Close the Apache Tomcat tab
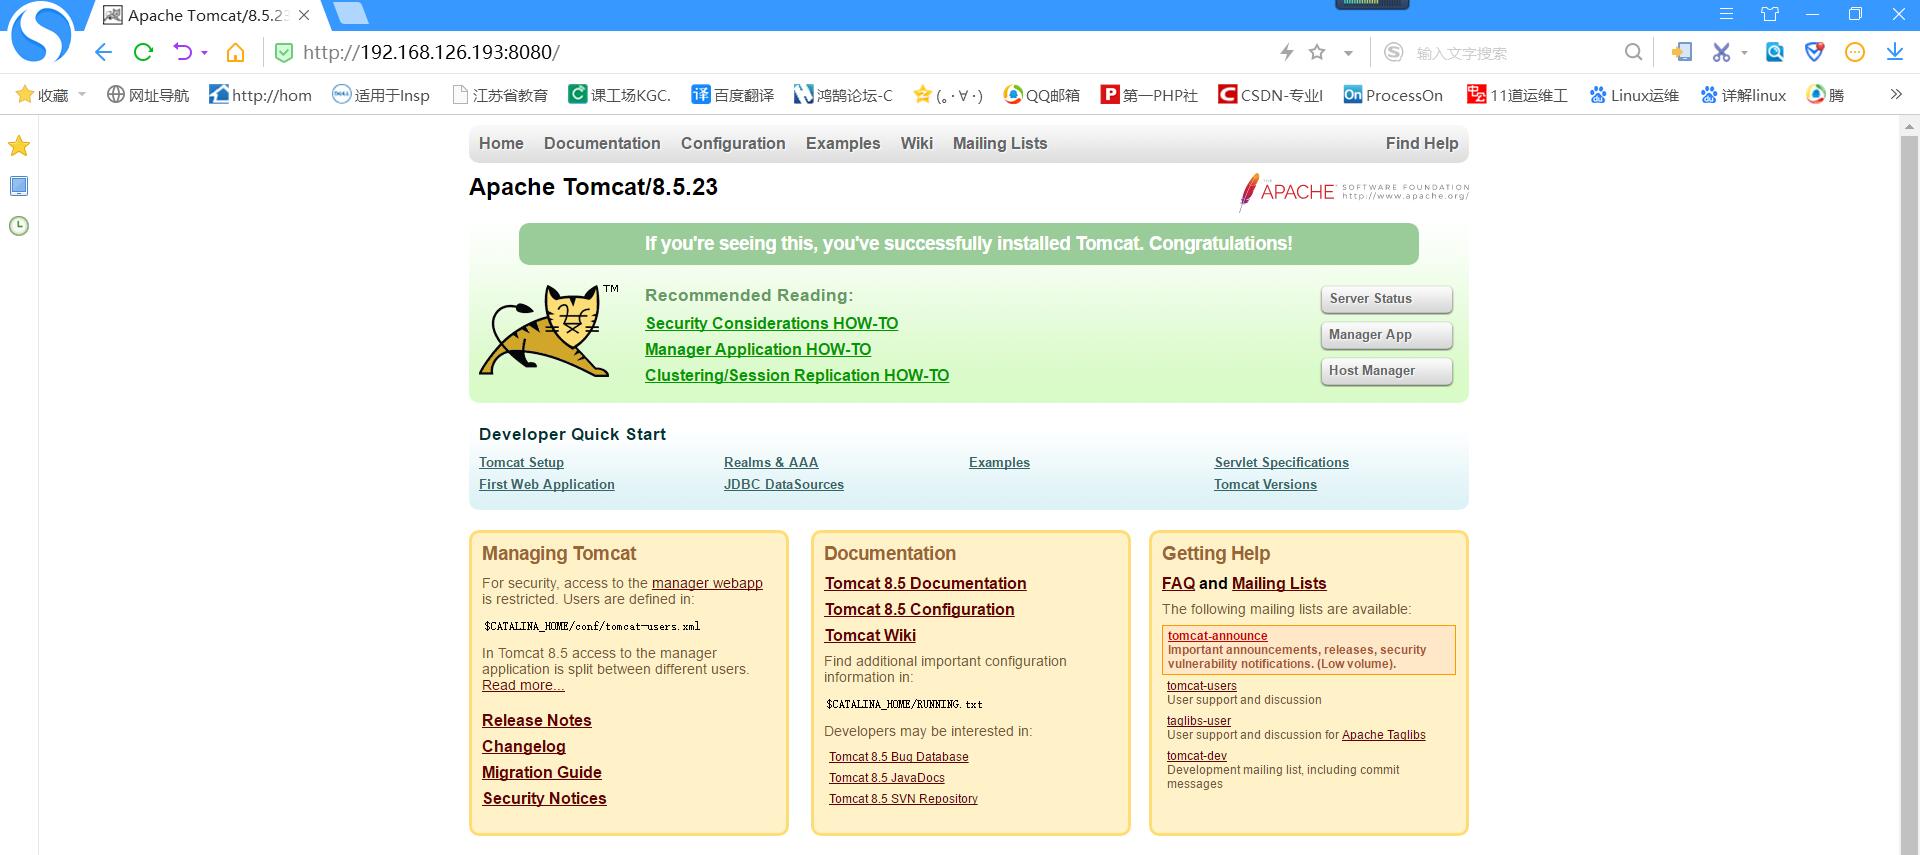 [x=304, y=15]
